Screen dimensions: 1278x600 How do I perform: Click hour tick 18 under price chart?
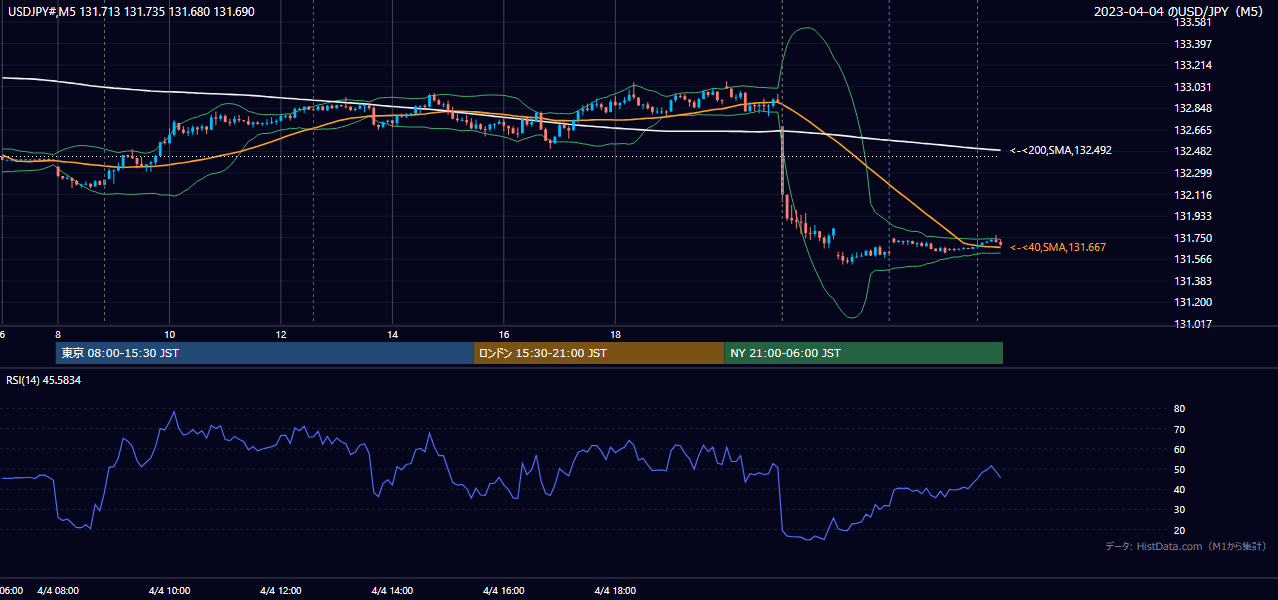616,334
